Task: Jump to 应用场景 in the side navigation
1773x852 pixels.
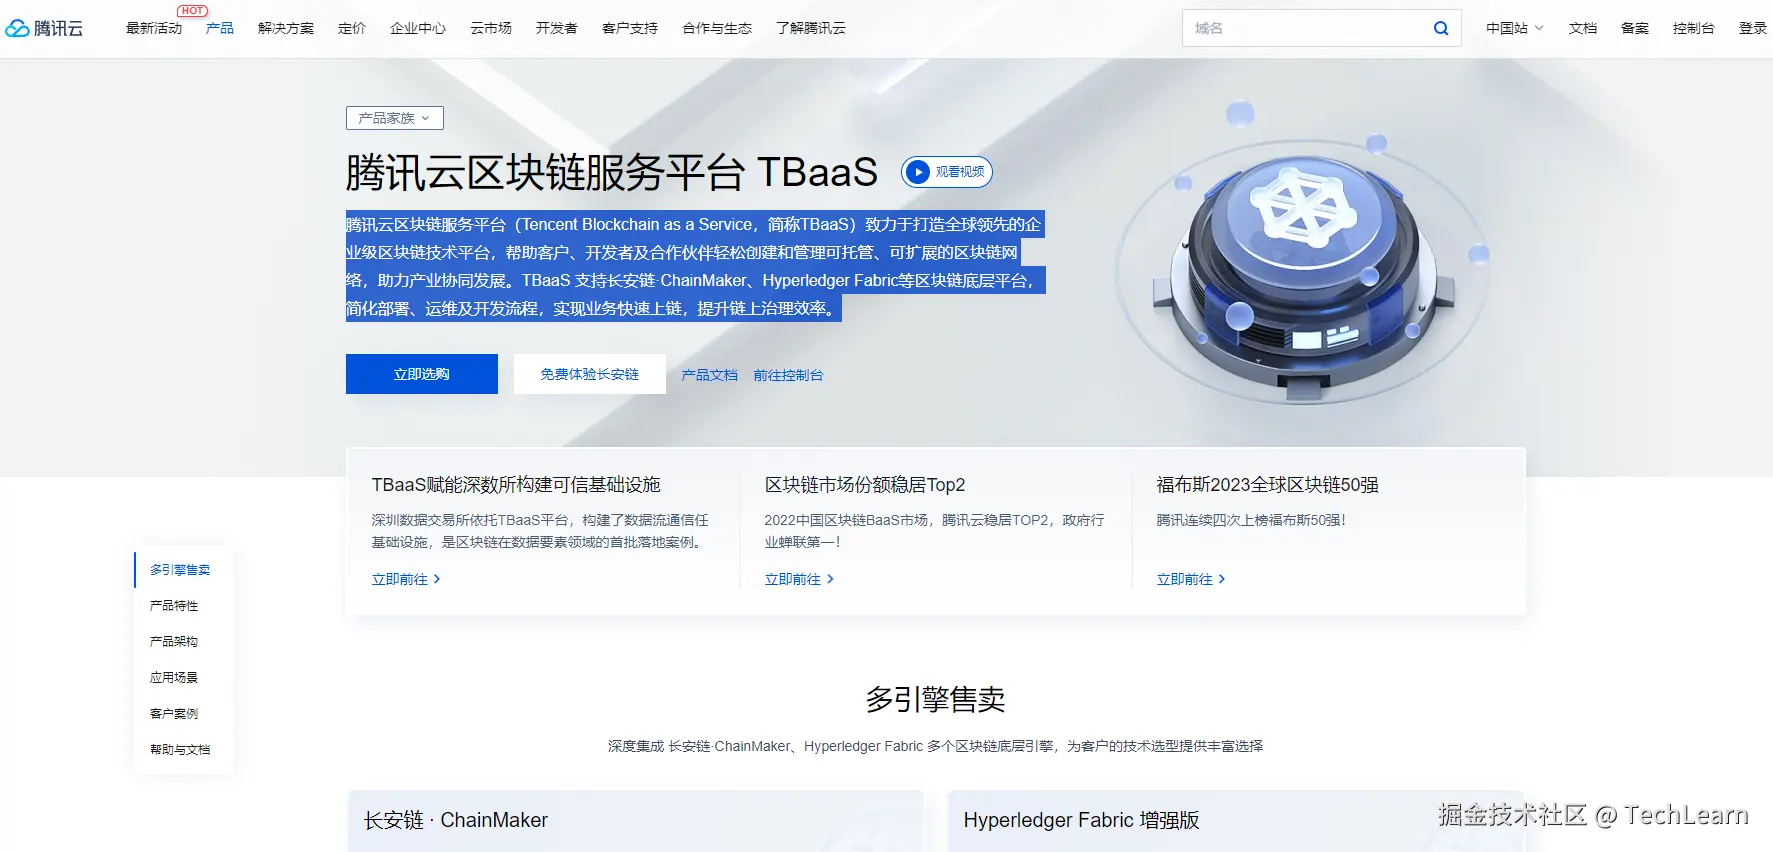Action: (174, 678)
